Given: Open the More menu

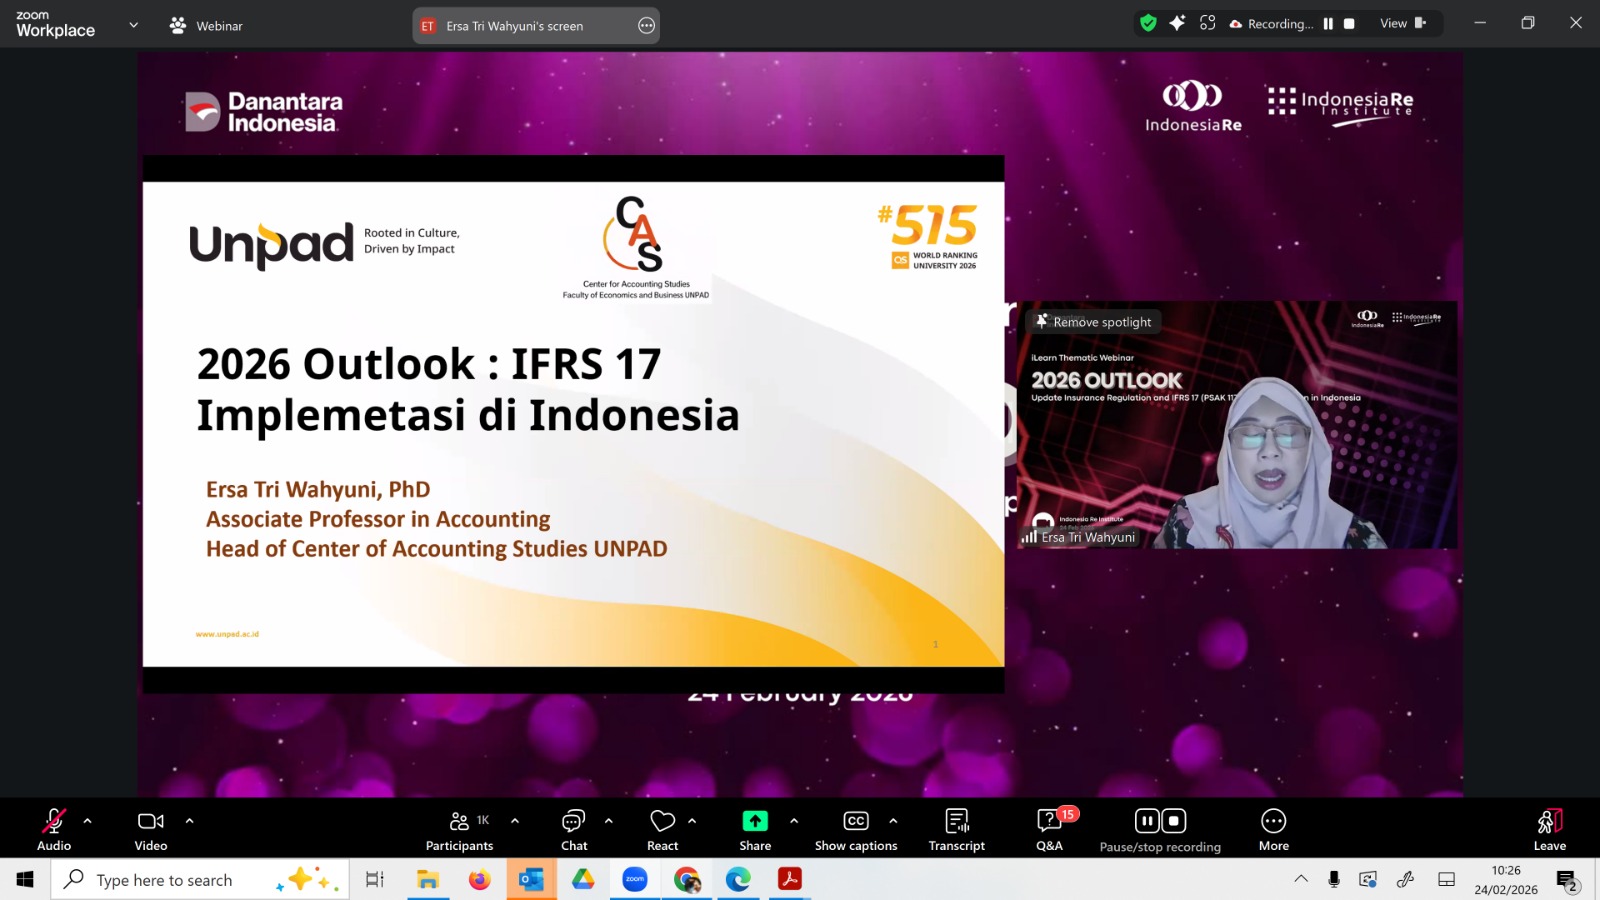Looking at the screenshot, I should 1273,829.
